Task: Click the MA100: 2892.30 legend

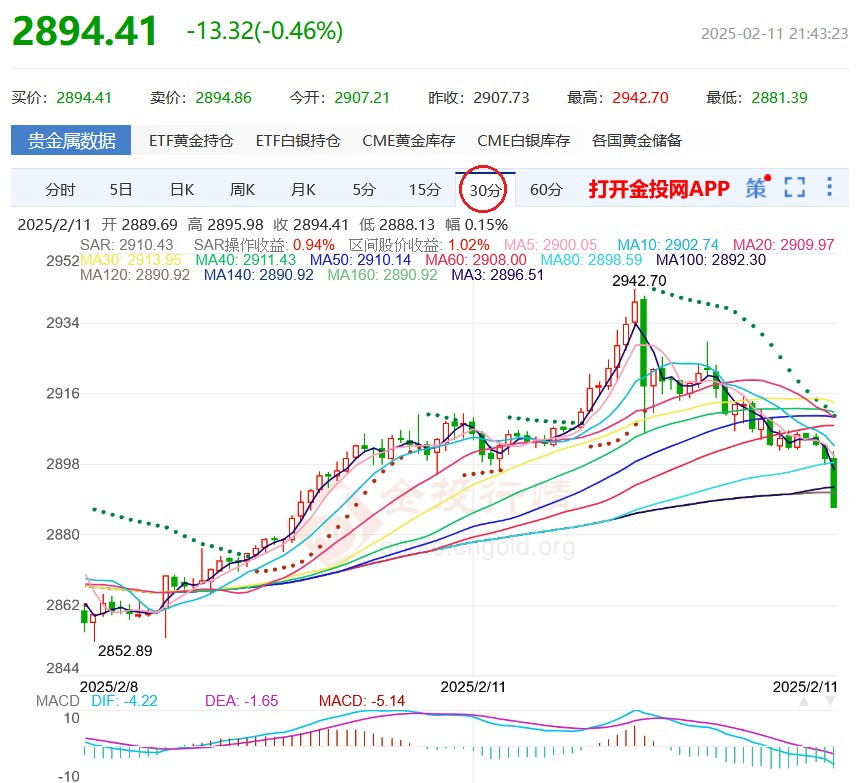Action: point(711,260)
